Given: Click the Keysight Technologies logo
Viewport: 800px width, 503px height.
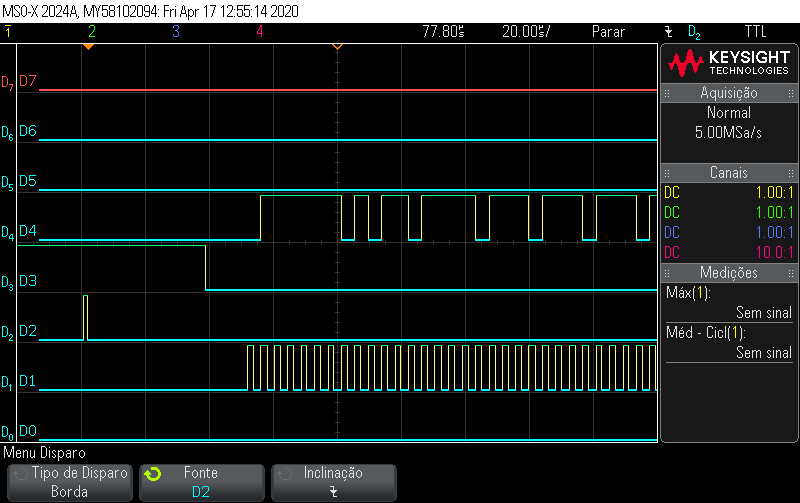Looking at the screenshot, I should pos(729,63).
